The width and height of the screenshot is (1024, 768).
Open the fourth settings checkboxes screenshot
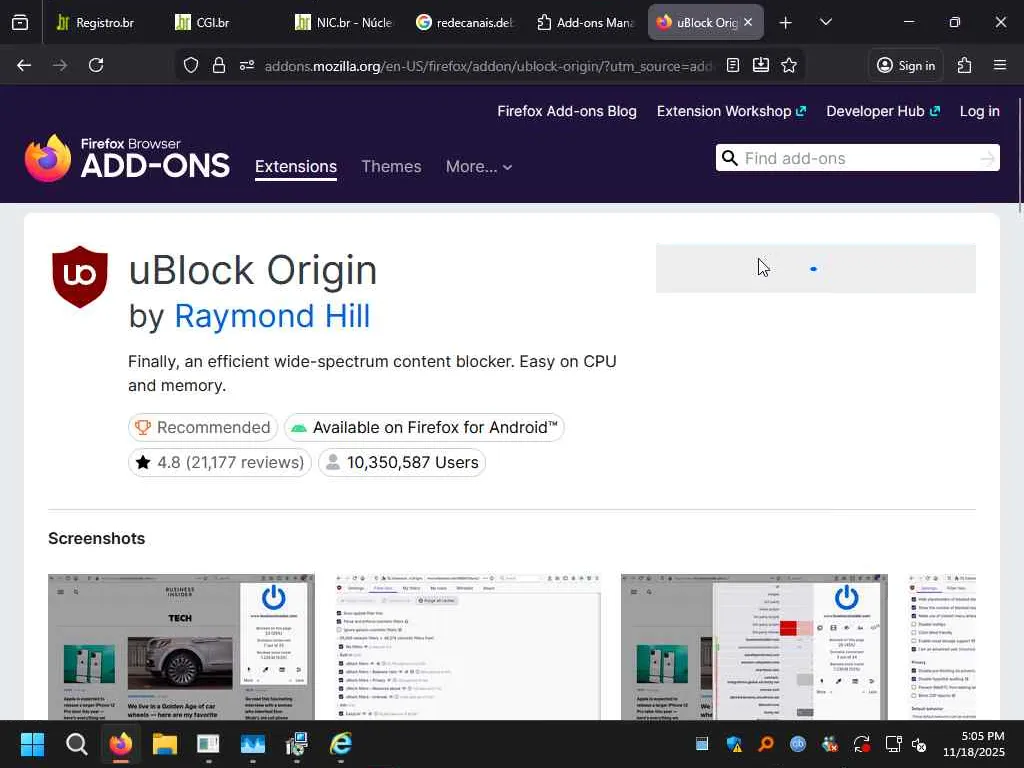(942, 647)
